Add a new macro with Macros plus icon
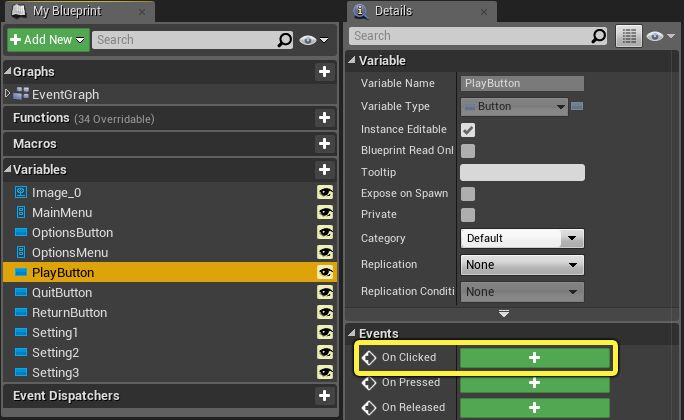The width and height of the screenshot is (684, 420). point(324,144)
